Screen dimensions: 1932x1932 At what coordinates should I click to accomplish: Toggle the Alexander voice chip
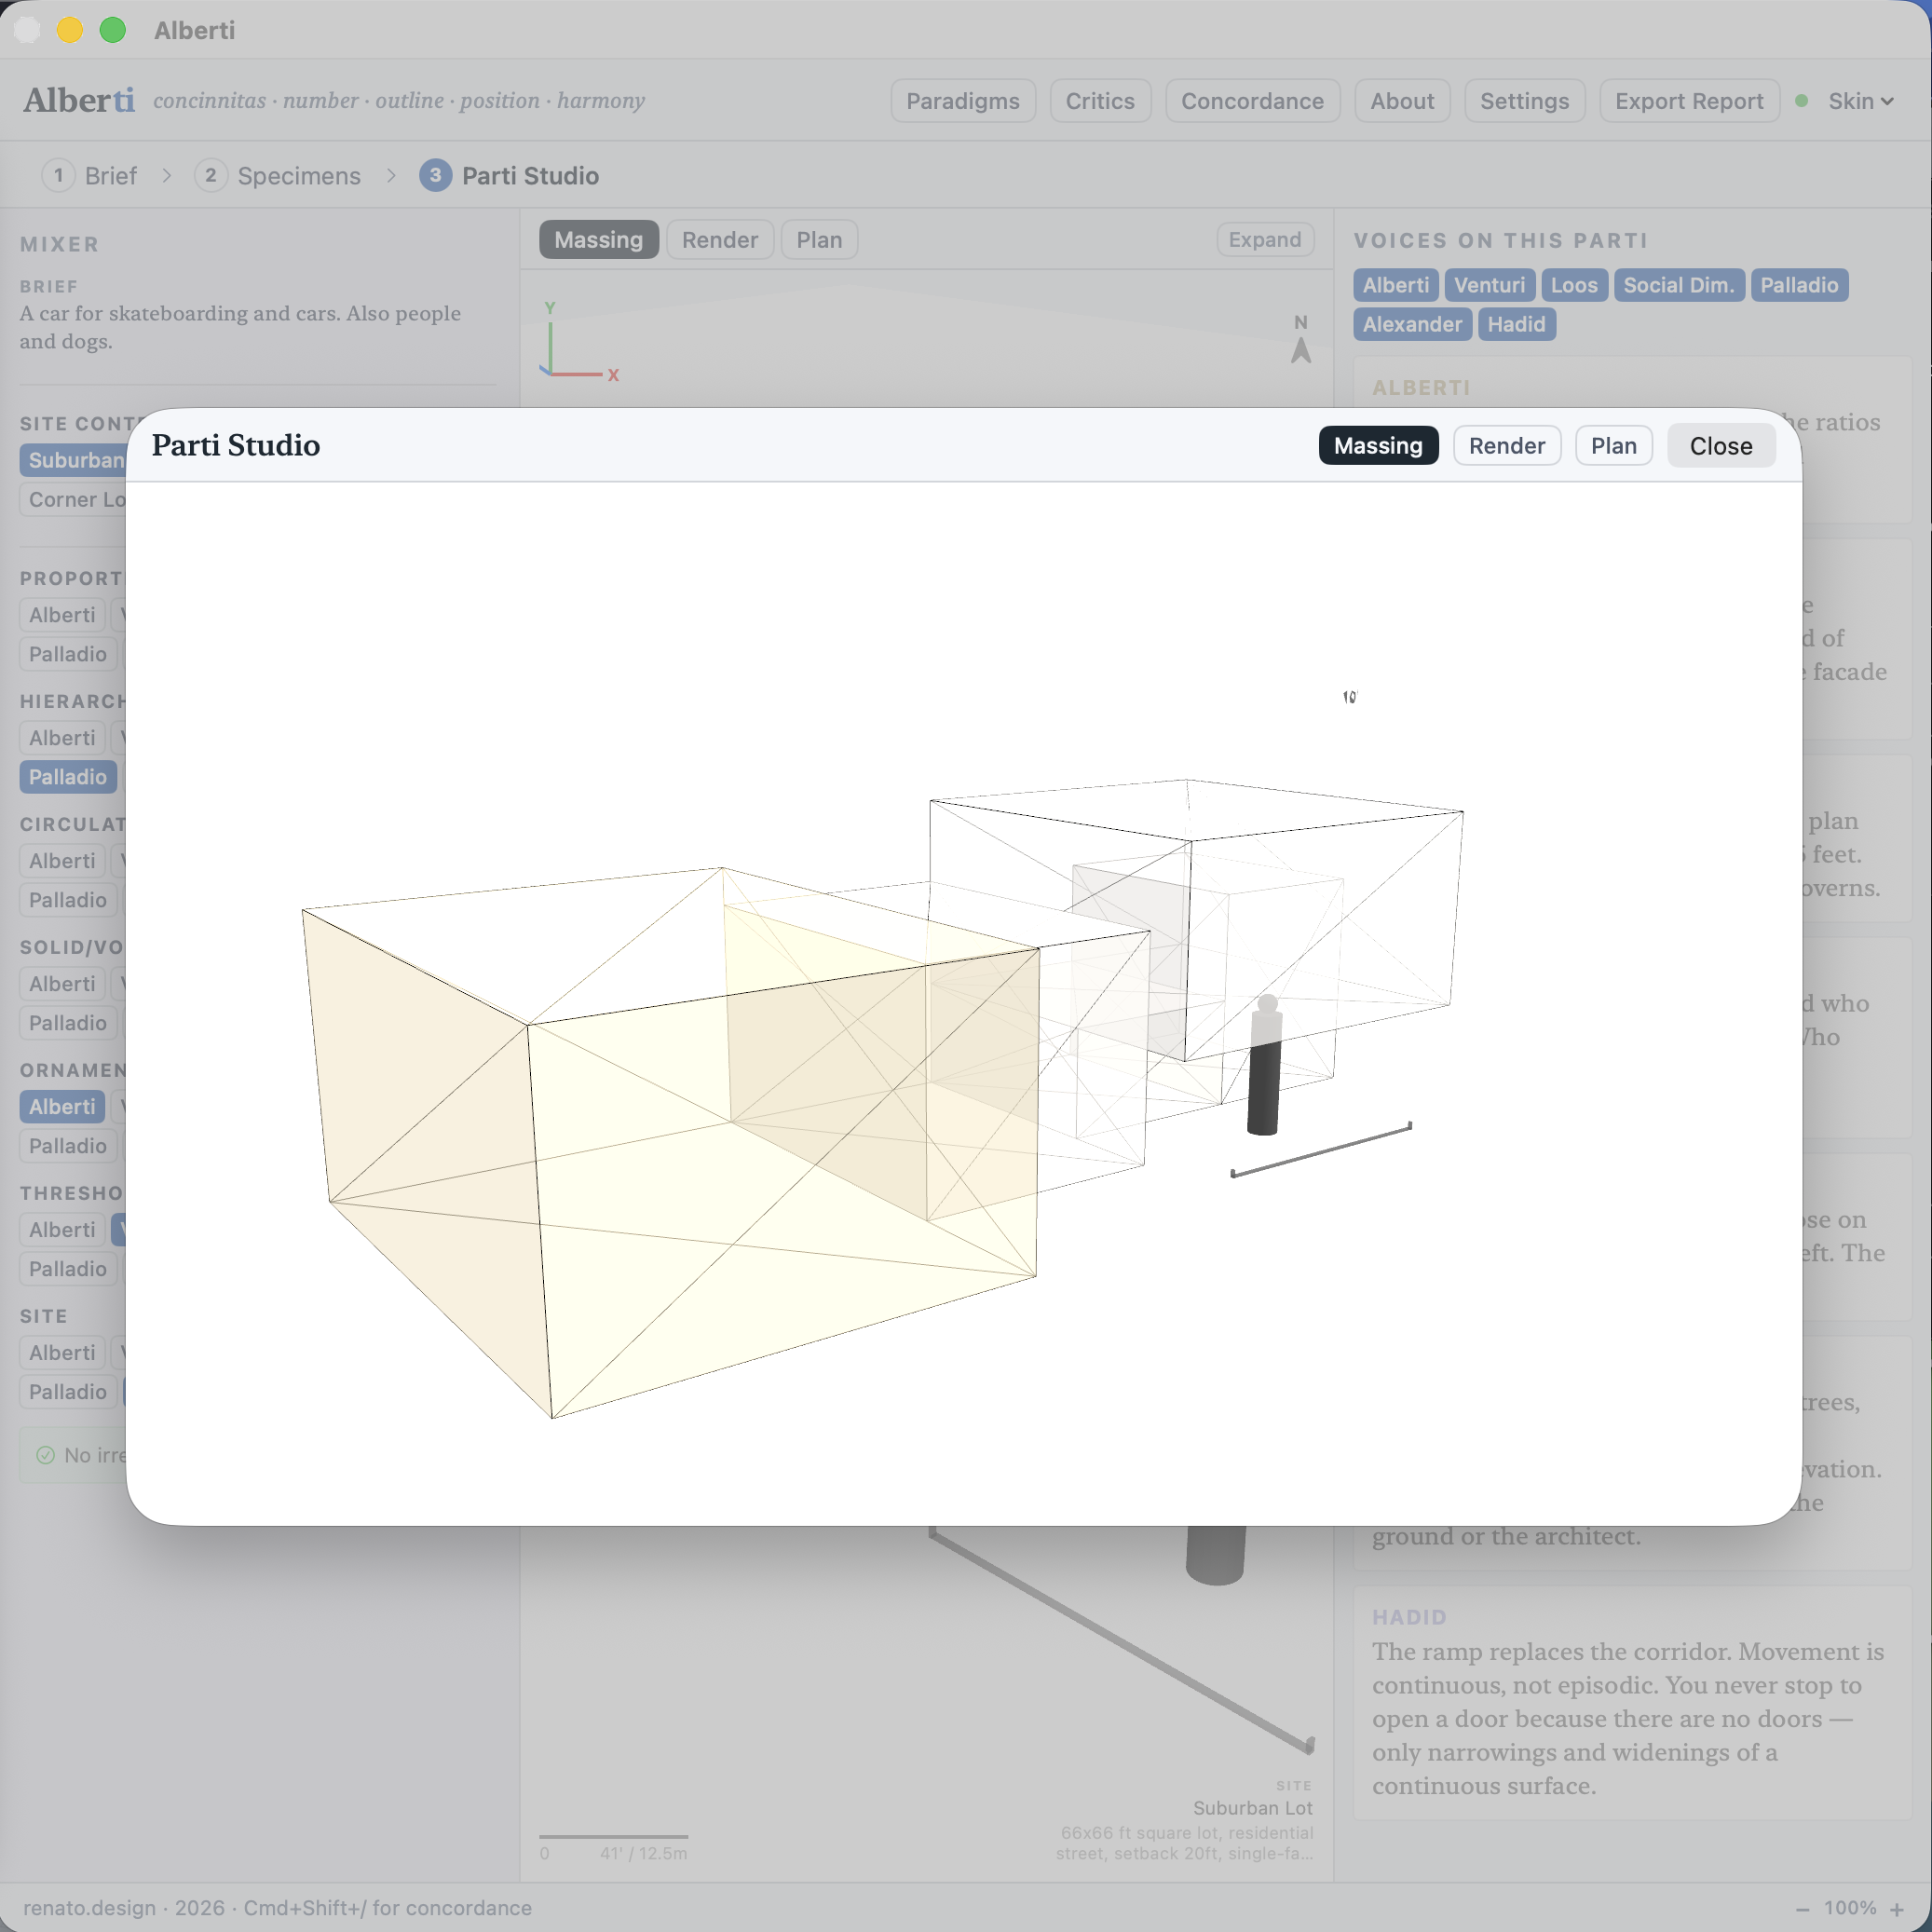pyautogui.click(x=1411, y=324)
